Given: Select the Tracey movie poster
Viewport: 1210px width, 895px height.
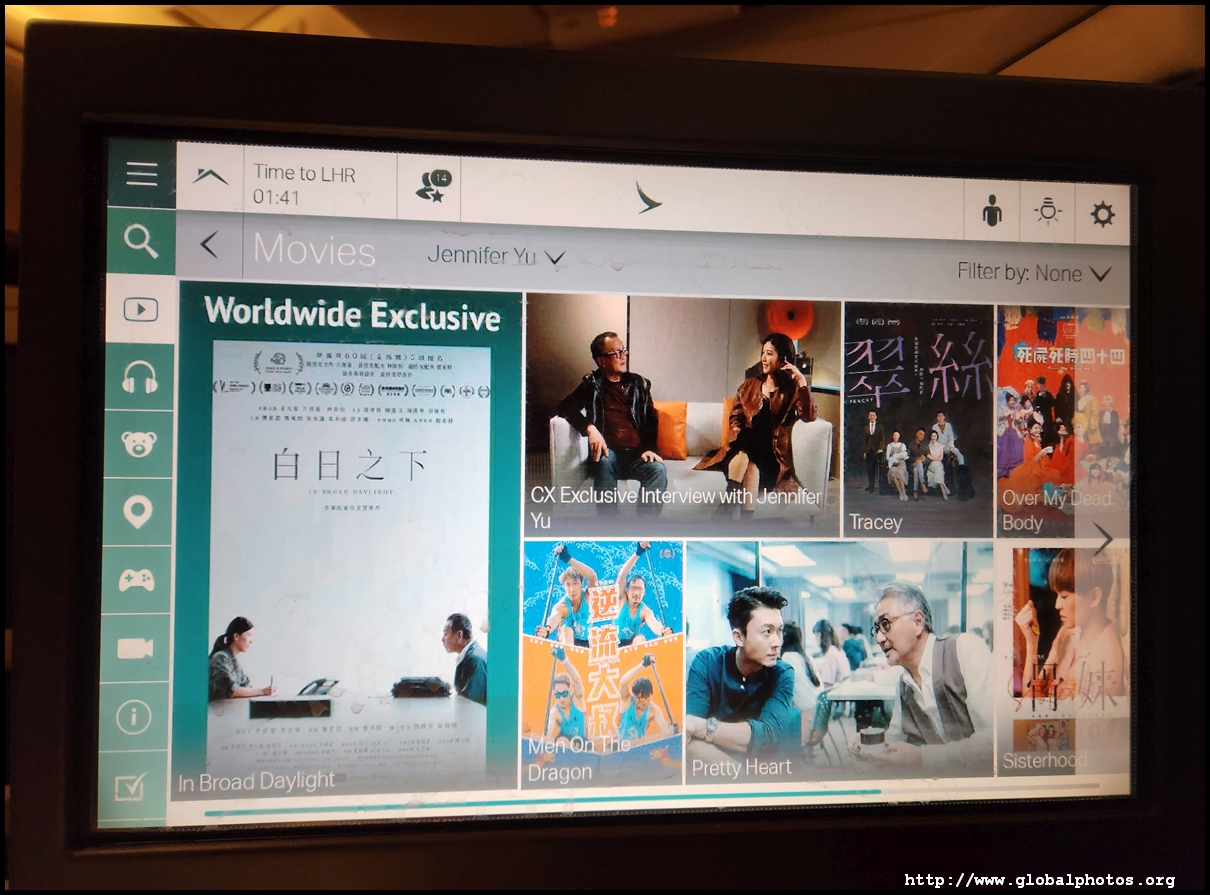Looking at the screenshot, I should [x=918, y=420].
